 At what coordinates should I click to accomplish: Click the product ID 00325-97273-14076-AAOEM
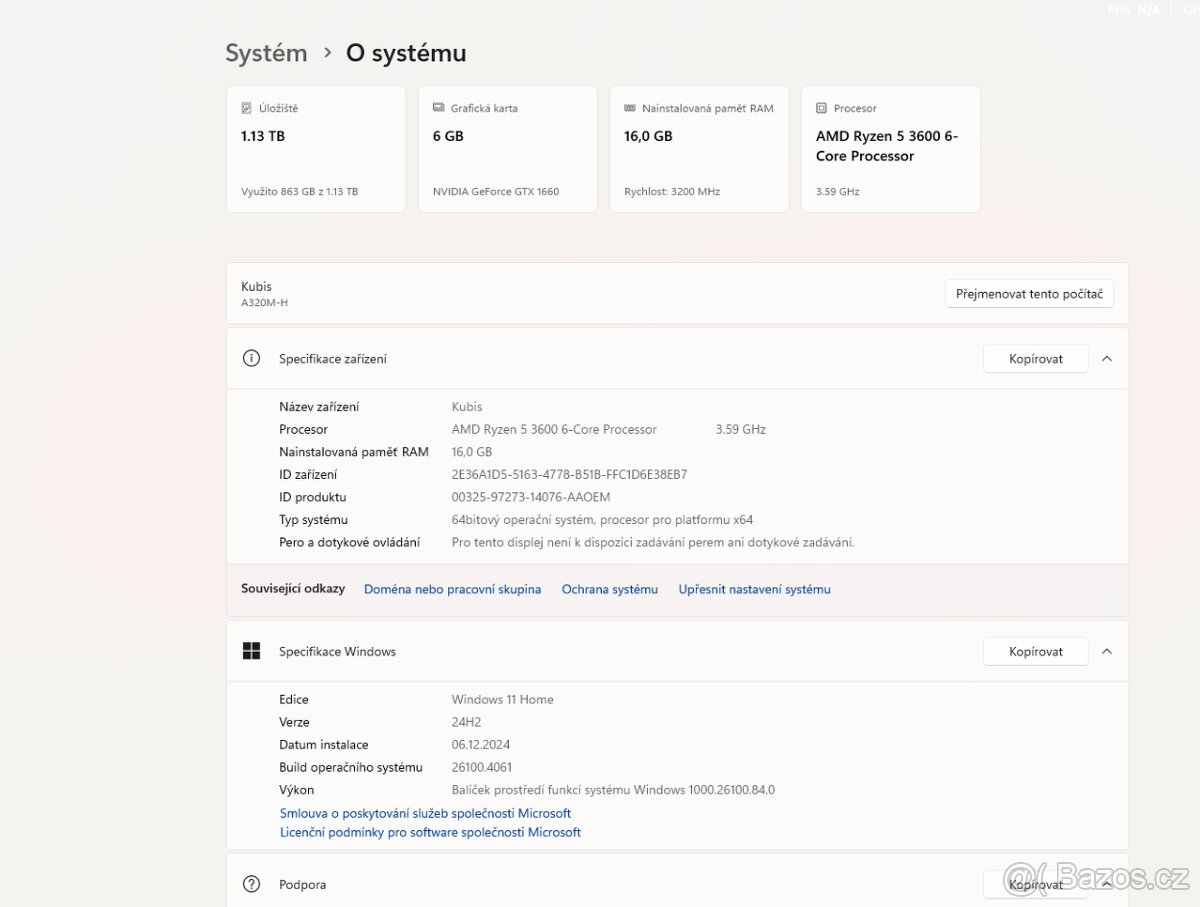[531, 497]
